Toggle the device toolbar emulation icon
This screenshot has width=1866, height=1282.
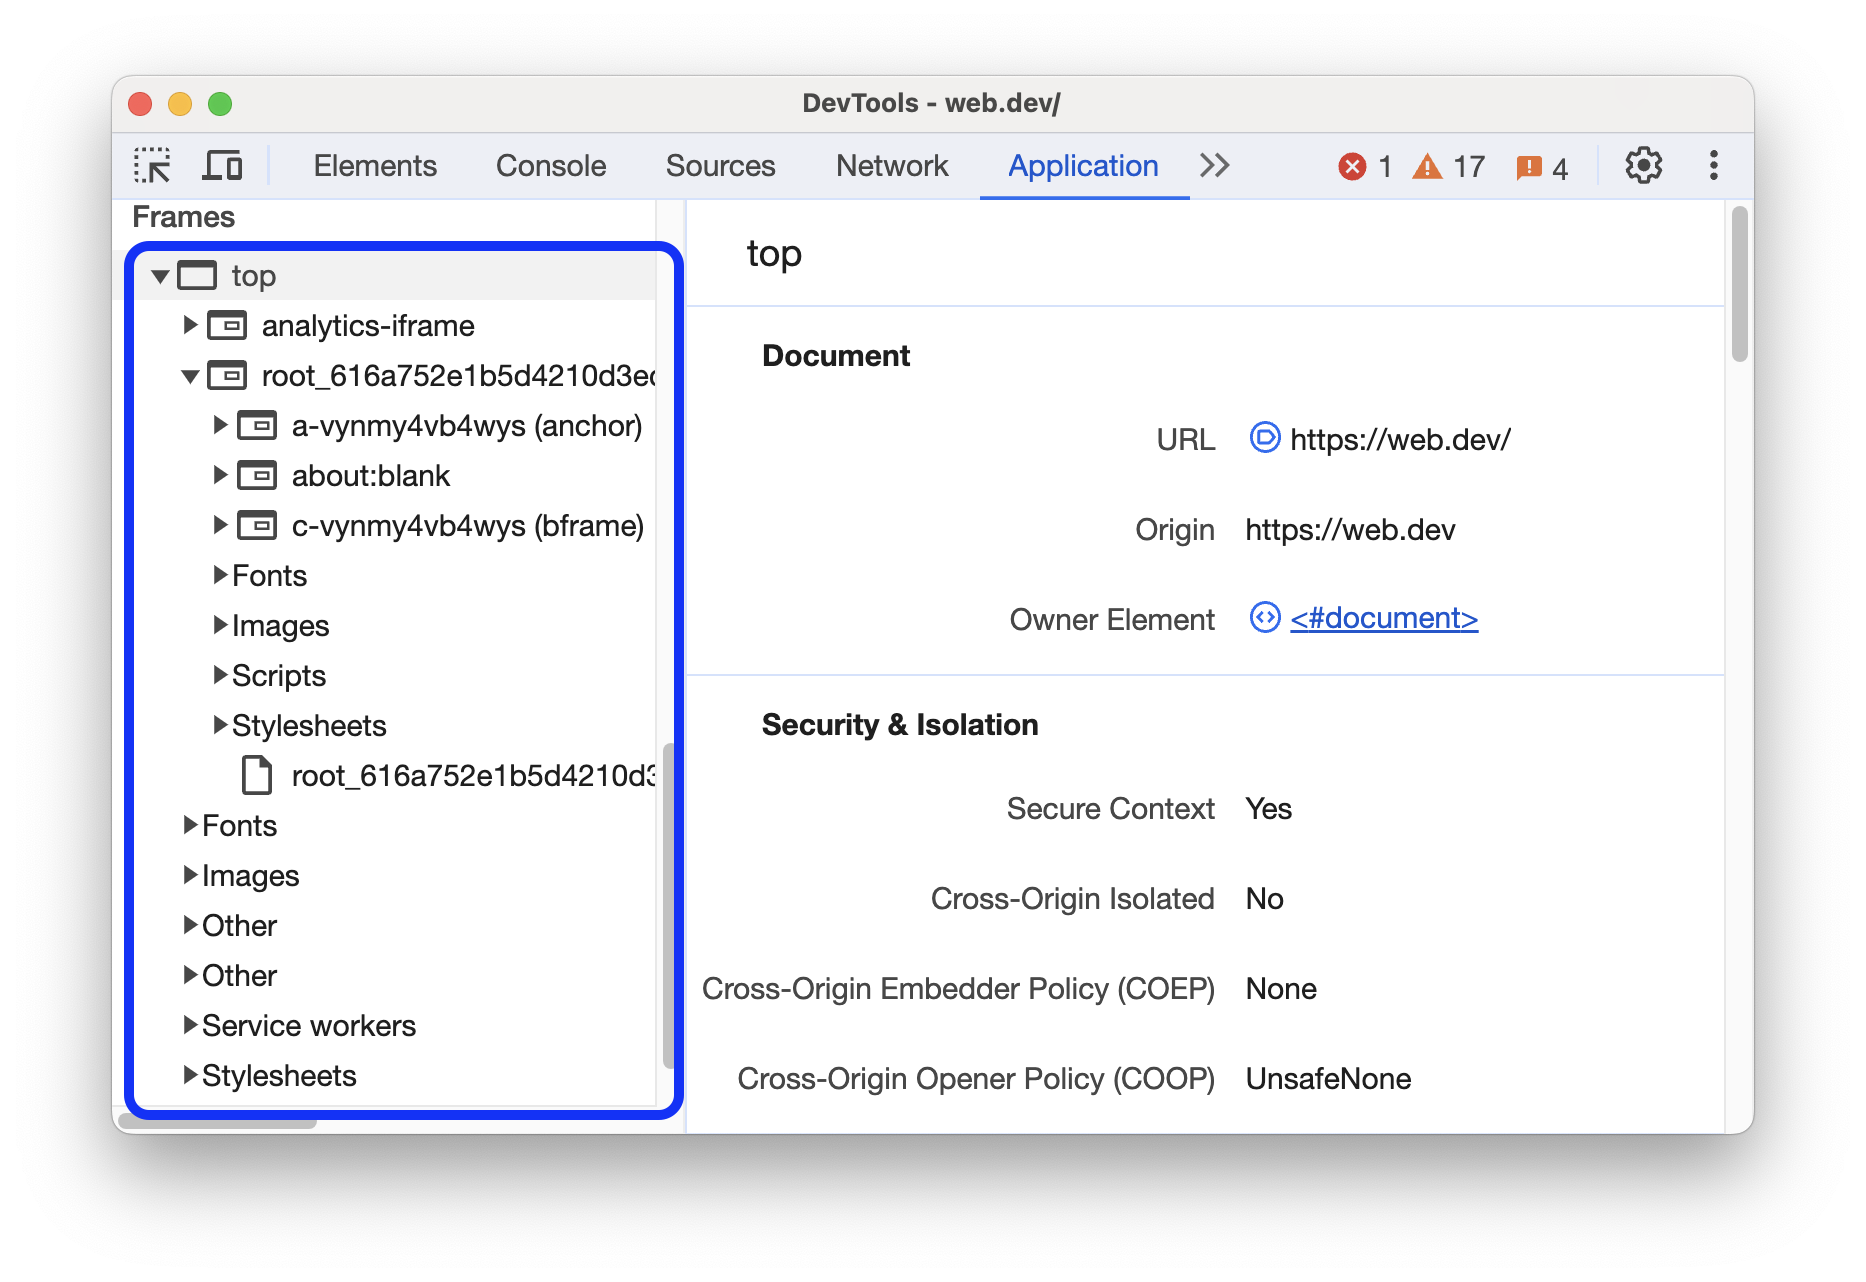tap(222, 165)
